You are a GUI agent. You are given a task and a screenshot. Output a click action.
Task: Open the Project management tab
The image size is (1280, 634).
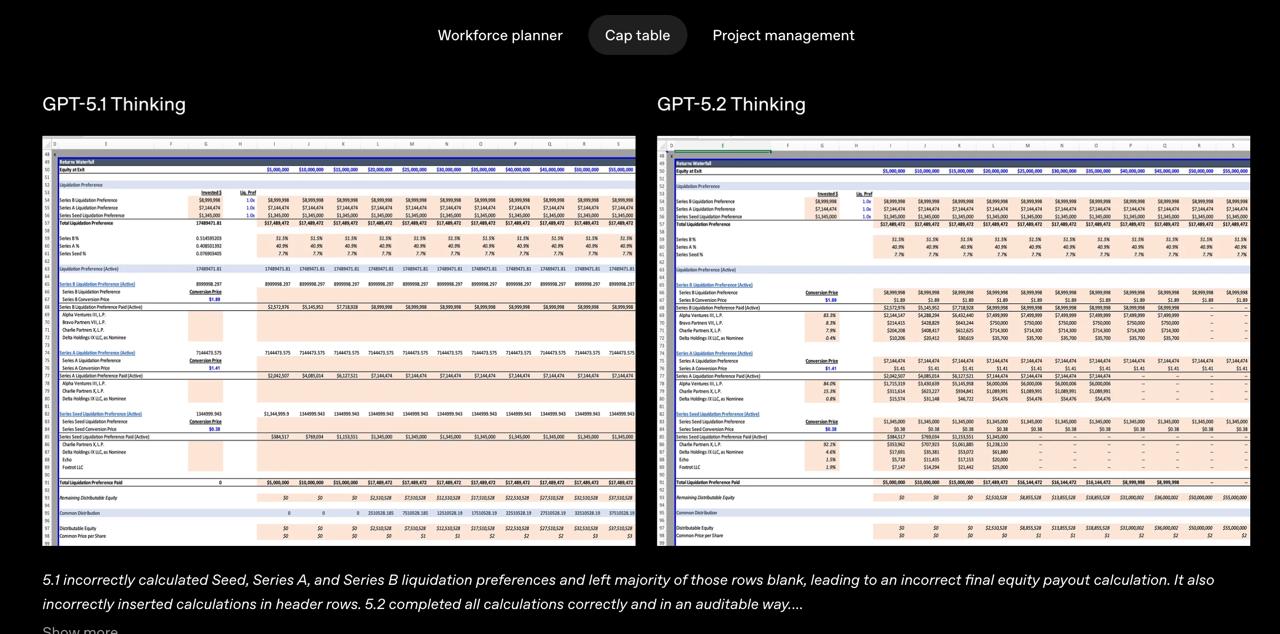[x=783, y=35]
